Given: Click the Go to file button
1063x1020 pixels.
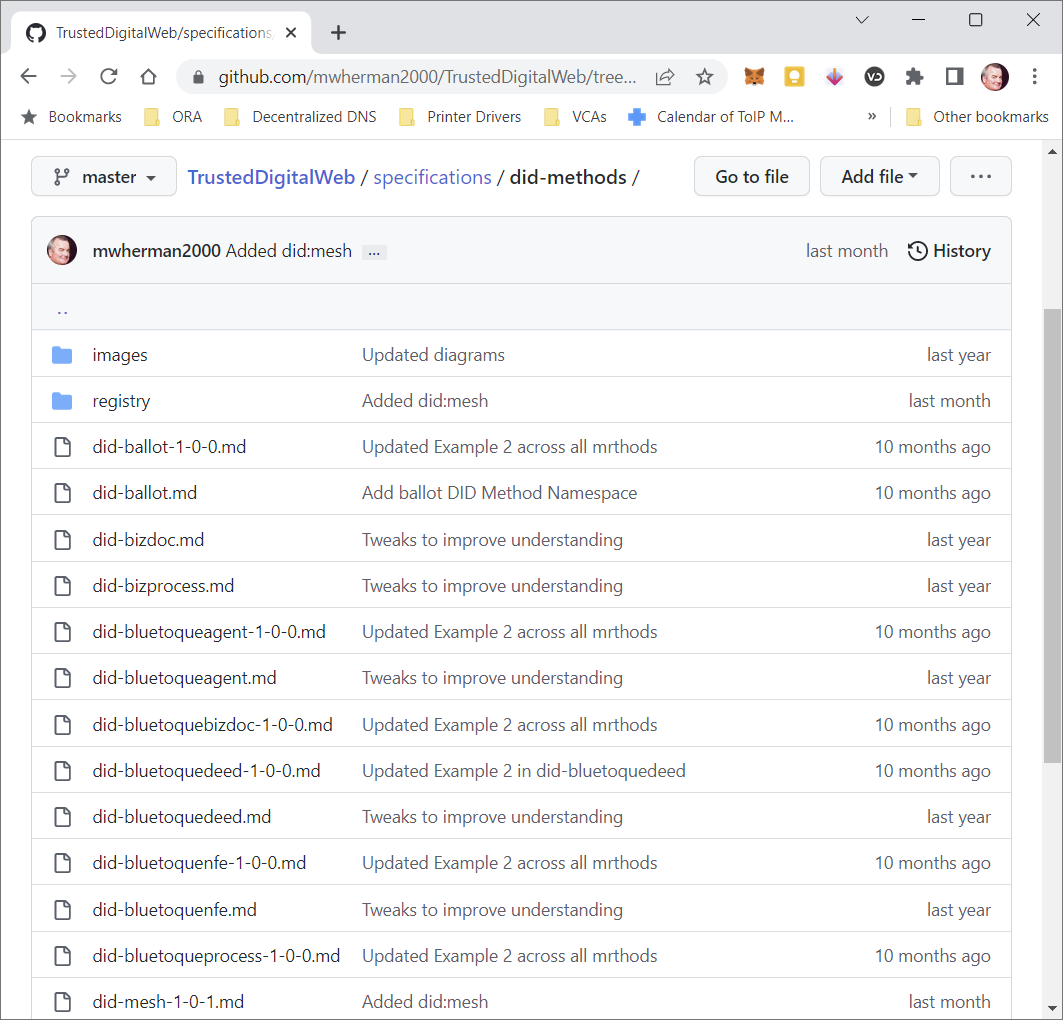Looking at the screenshot, I should coord(752,177).
